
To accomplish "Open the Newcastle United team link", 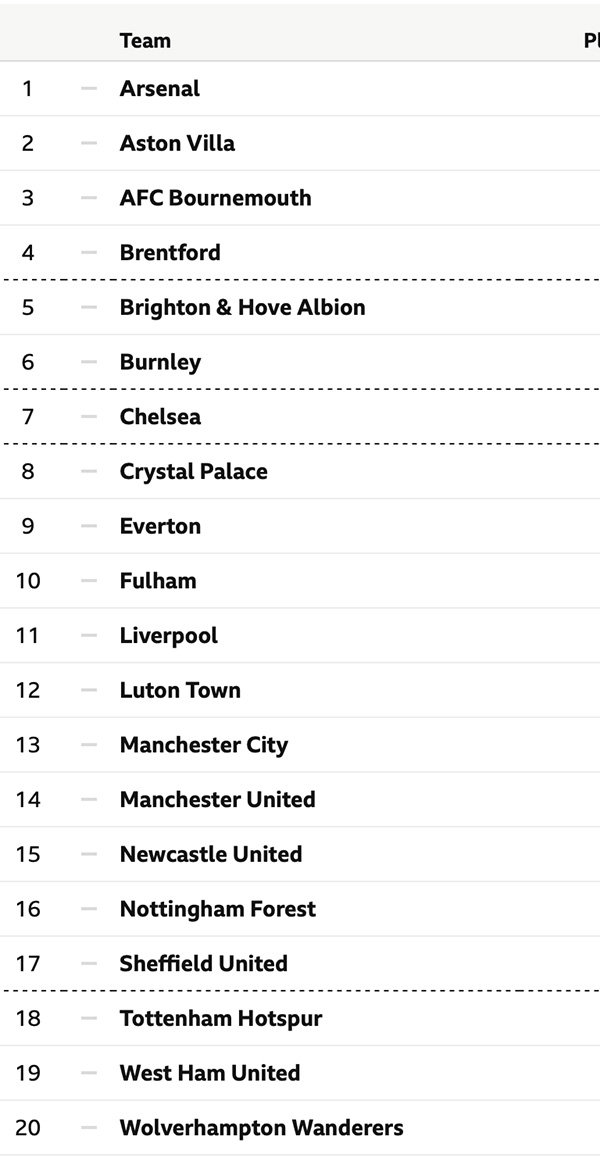I will (x=210, y=854).
